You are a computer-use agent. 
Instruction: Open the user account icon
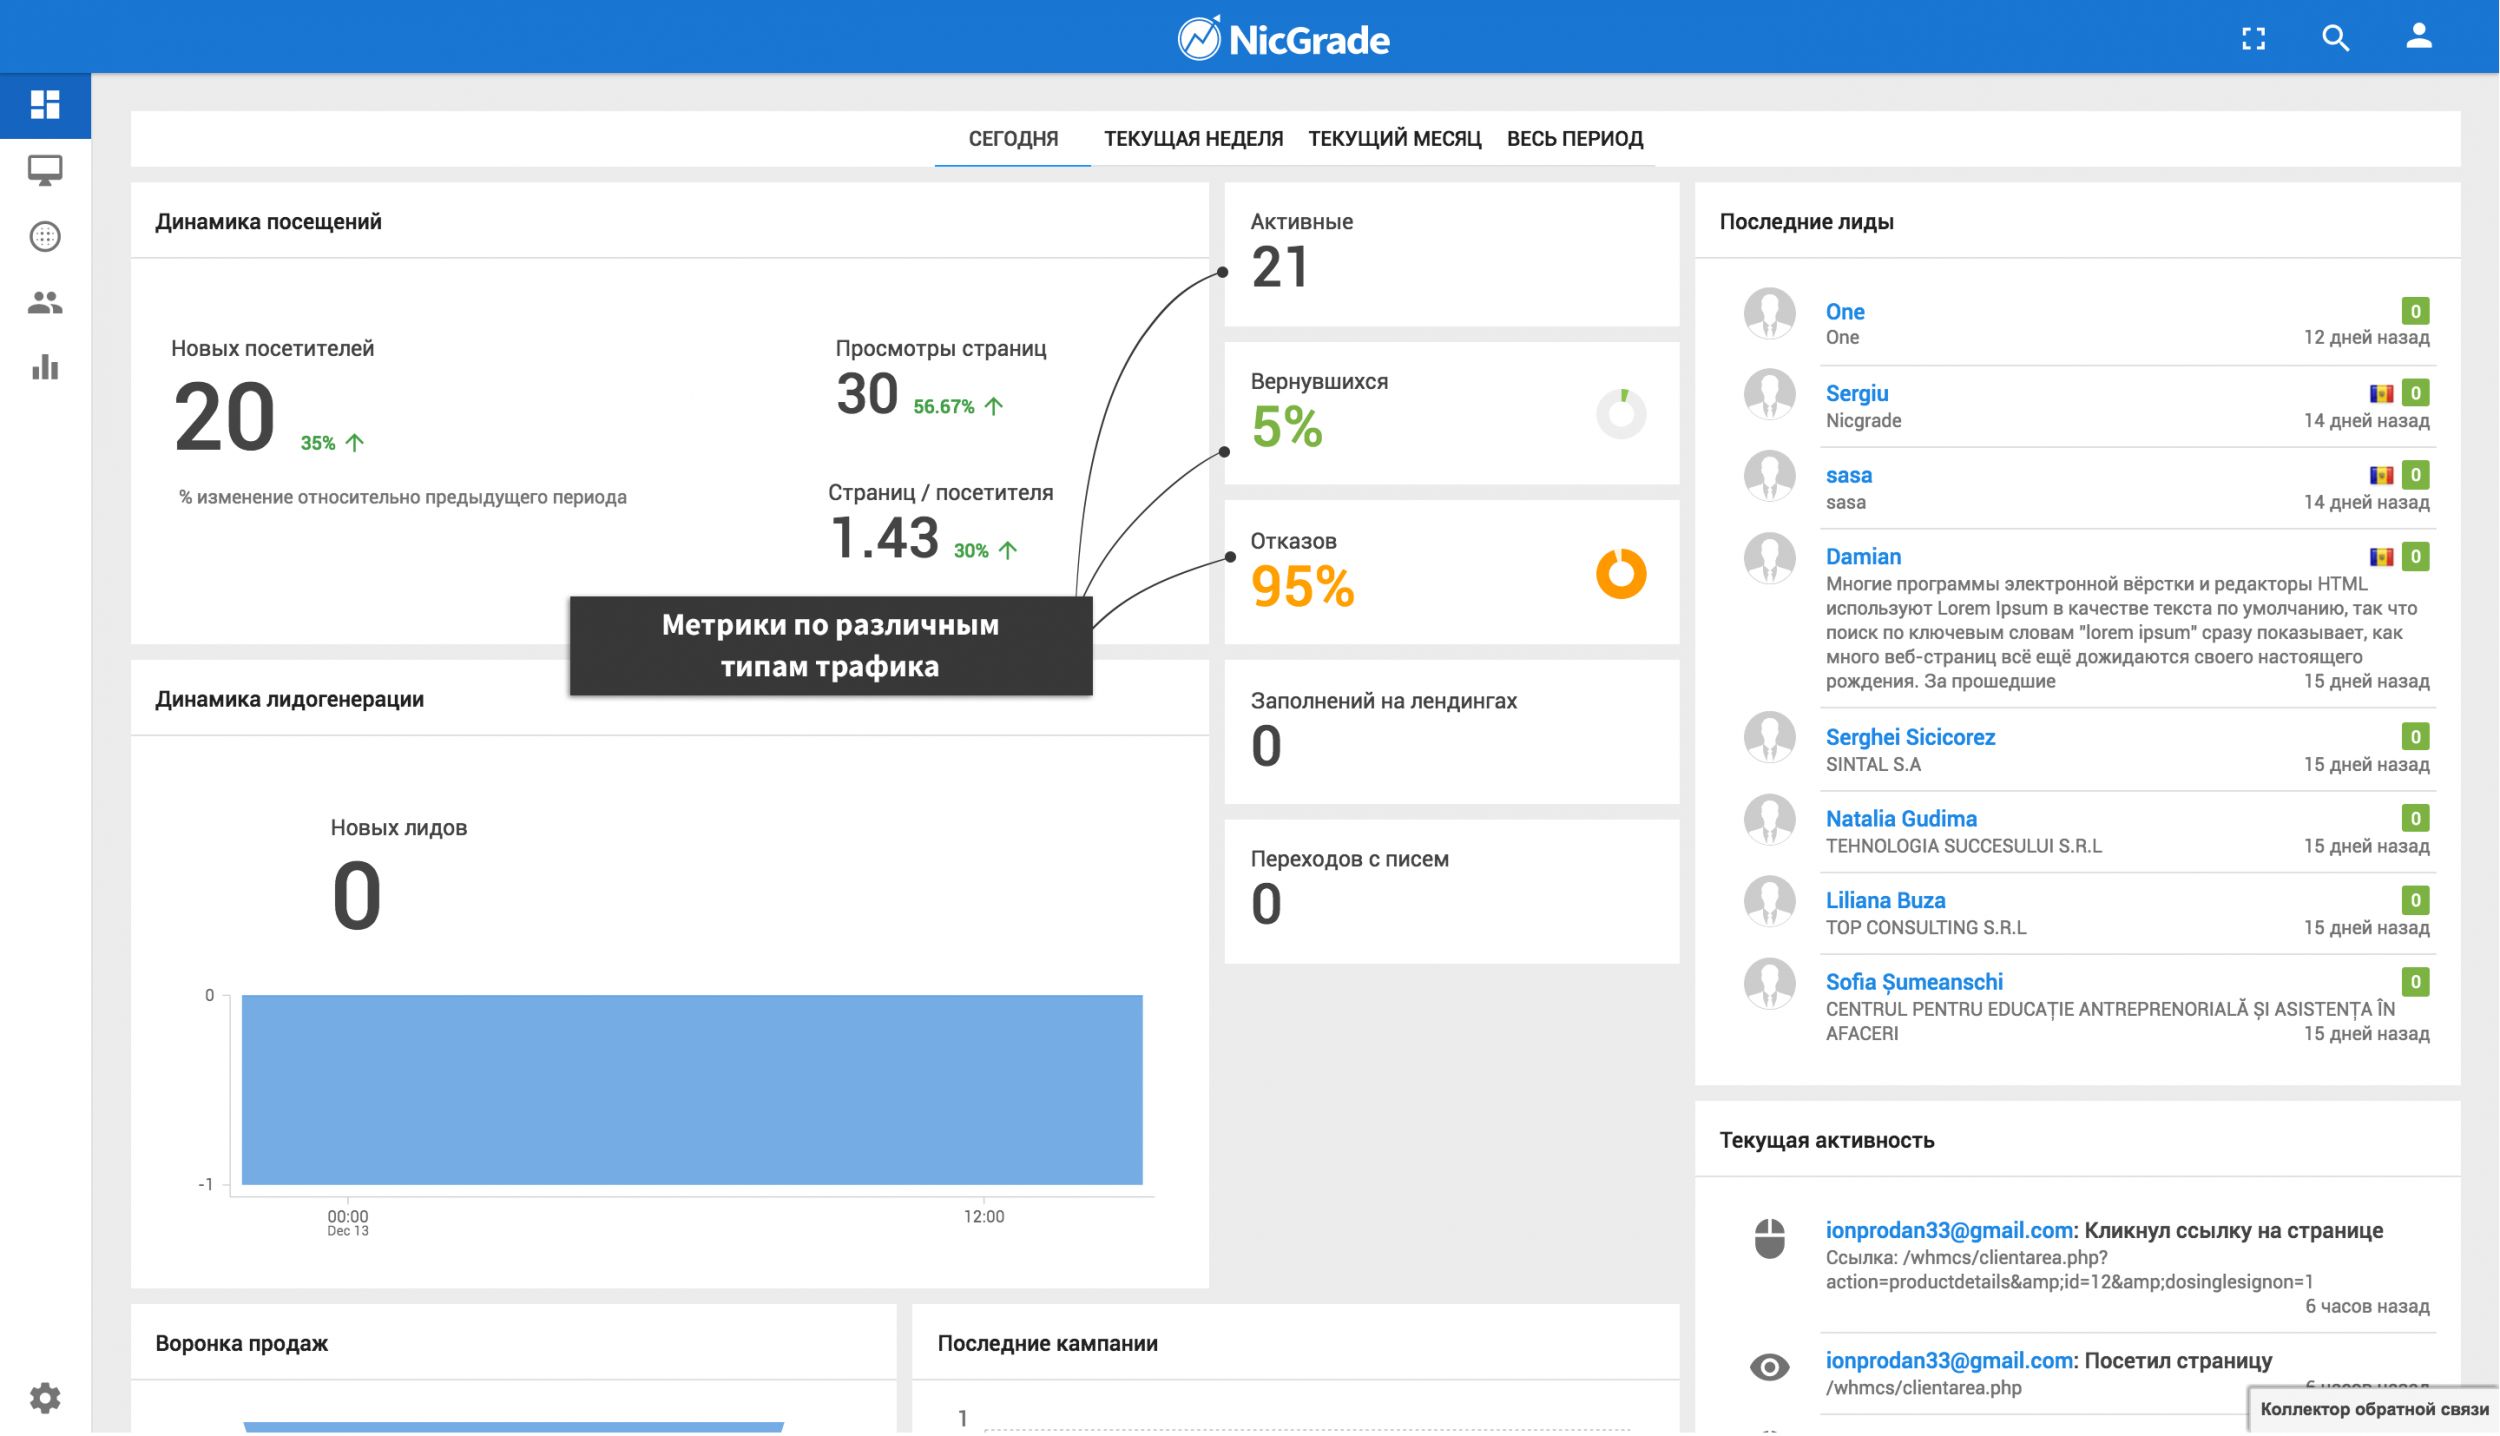2418,37
